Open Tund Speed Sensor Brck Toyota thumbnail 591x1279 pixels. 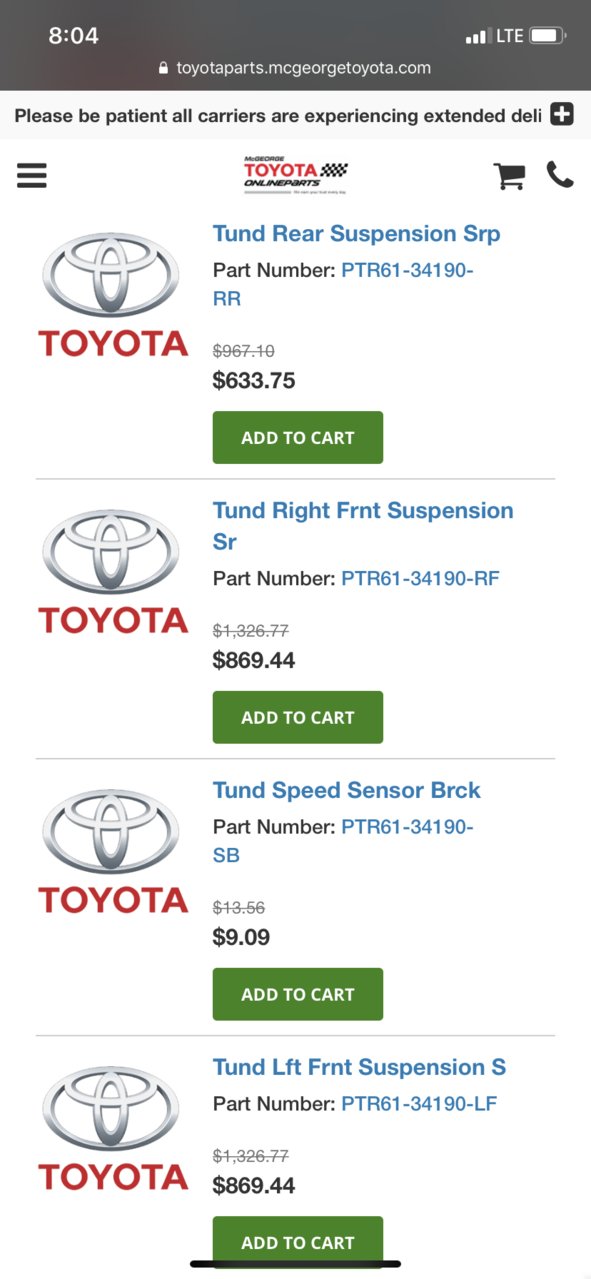pyautogui.click(x=113, y=851)
